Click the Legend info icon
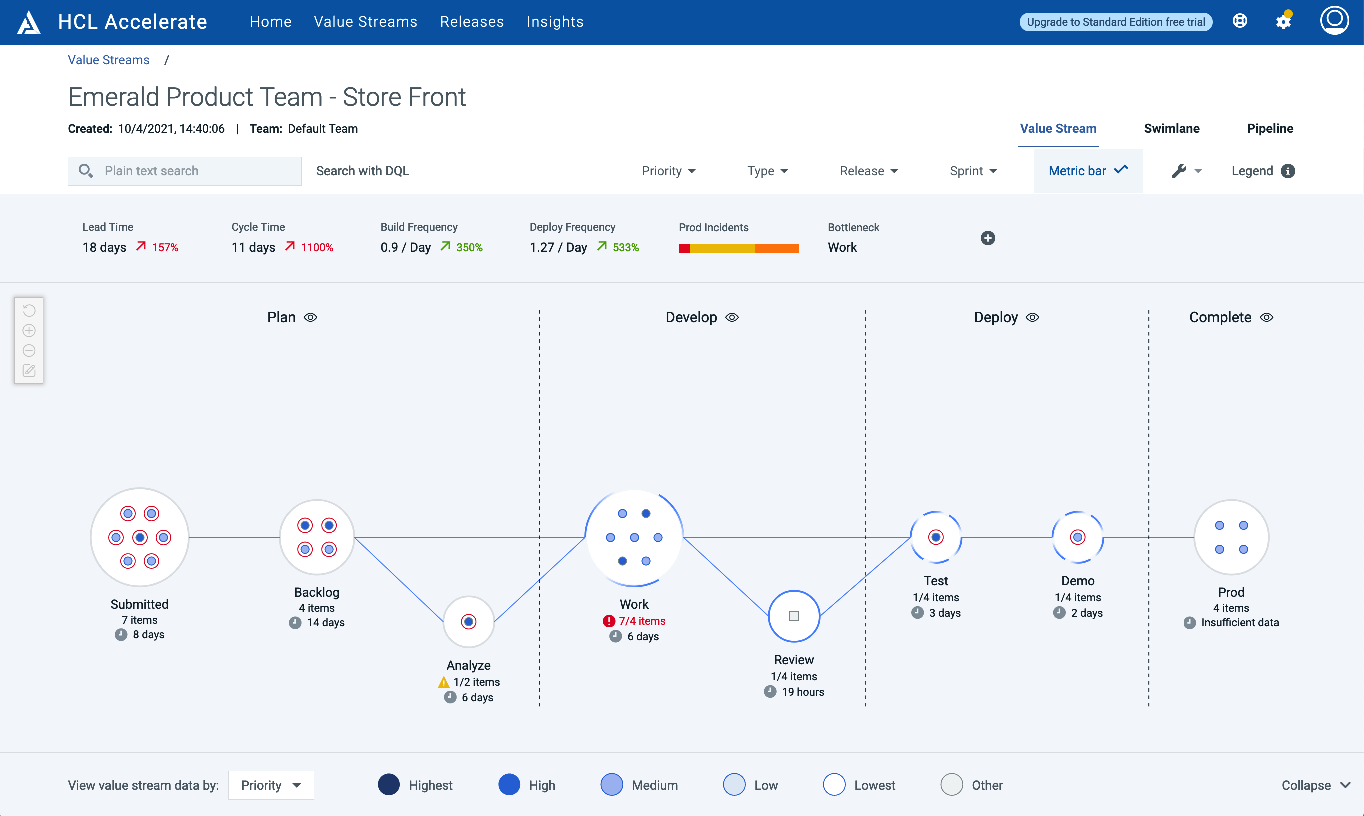Viewport: 1364px width, 816px height. click(x=1288, y=171)
